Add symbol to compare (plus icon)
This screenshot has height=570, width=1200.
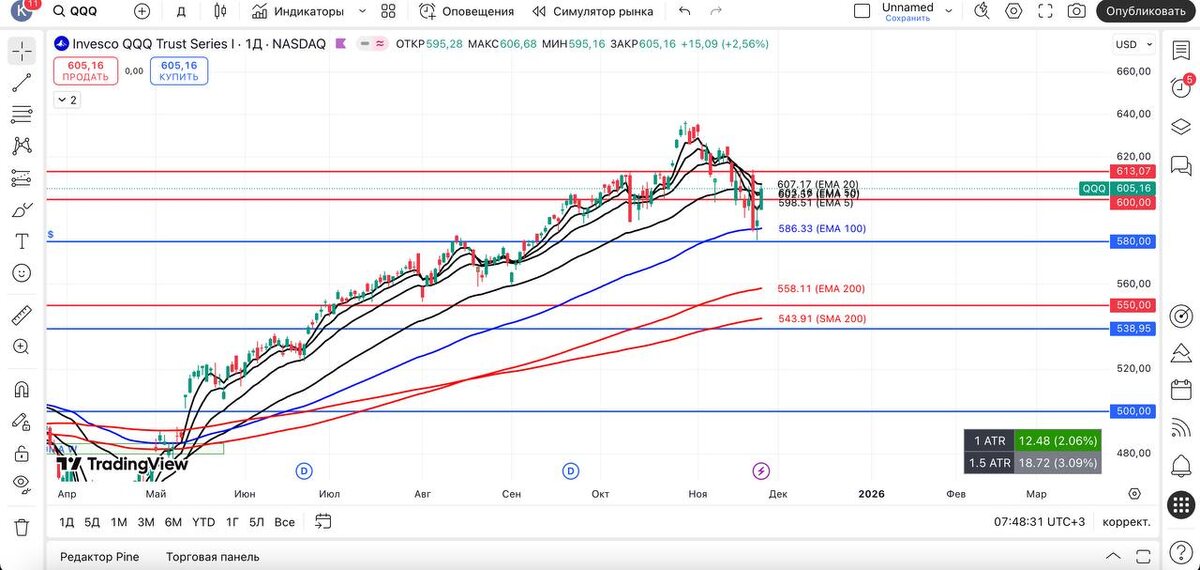point(142,11)
